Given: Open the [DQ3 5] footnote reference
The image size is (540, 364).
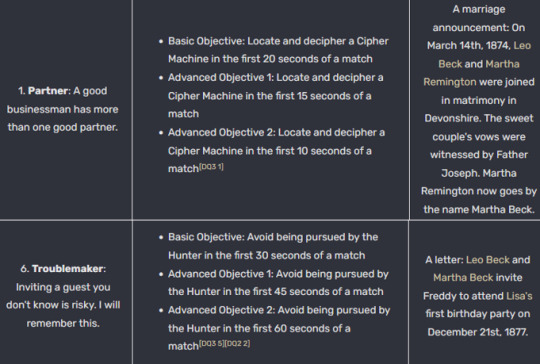Looking at the screenshot, I should click(211, 343).
